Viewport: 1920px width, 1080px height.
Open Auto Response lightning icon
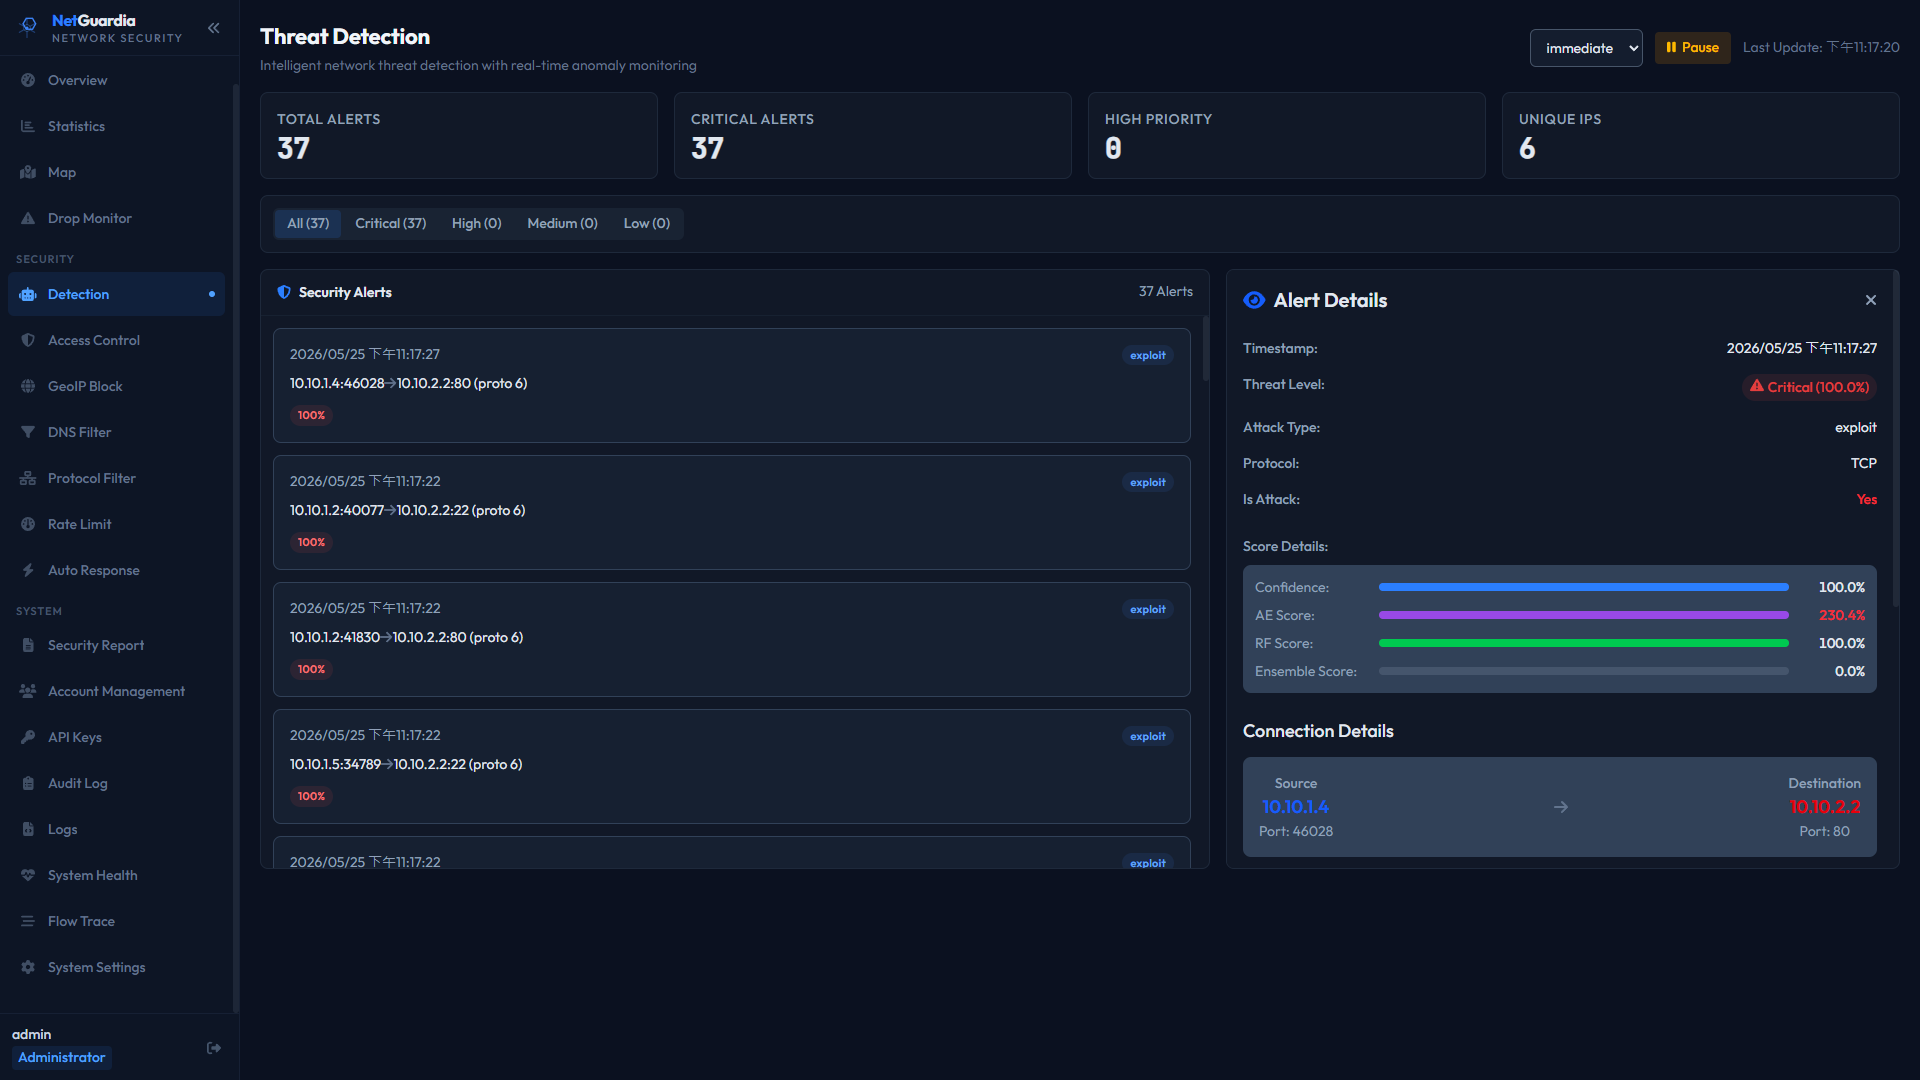(28, 570)
